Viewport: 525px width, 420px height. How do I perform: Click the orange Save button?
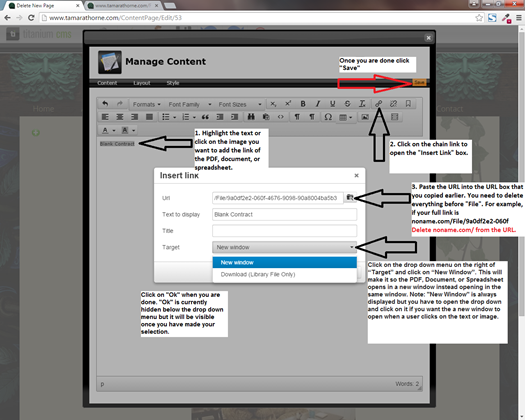[419, 82]
